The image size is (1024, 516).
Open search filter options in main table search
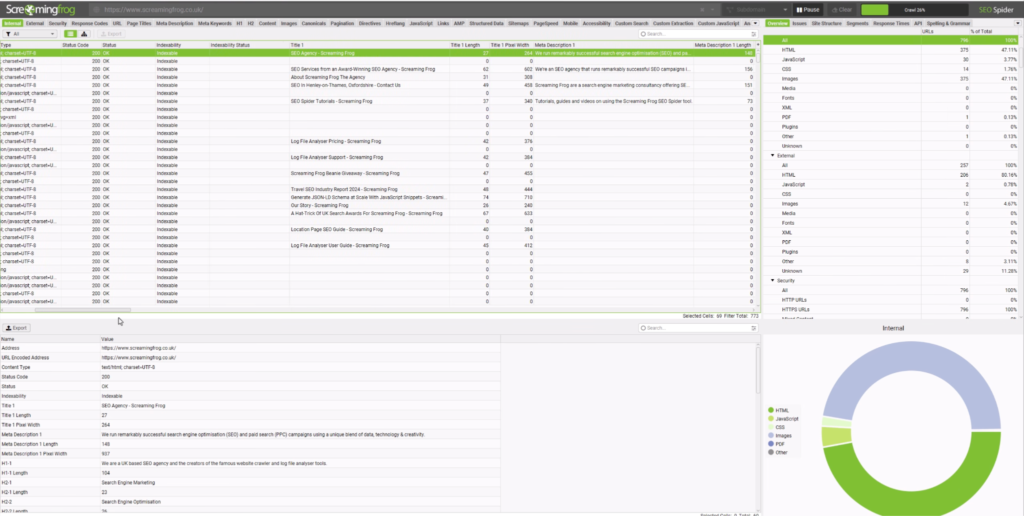pos(754,34)
